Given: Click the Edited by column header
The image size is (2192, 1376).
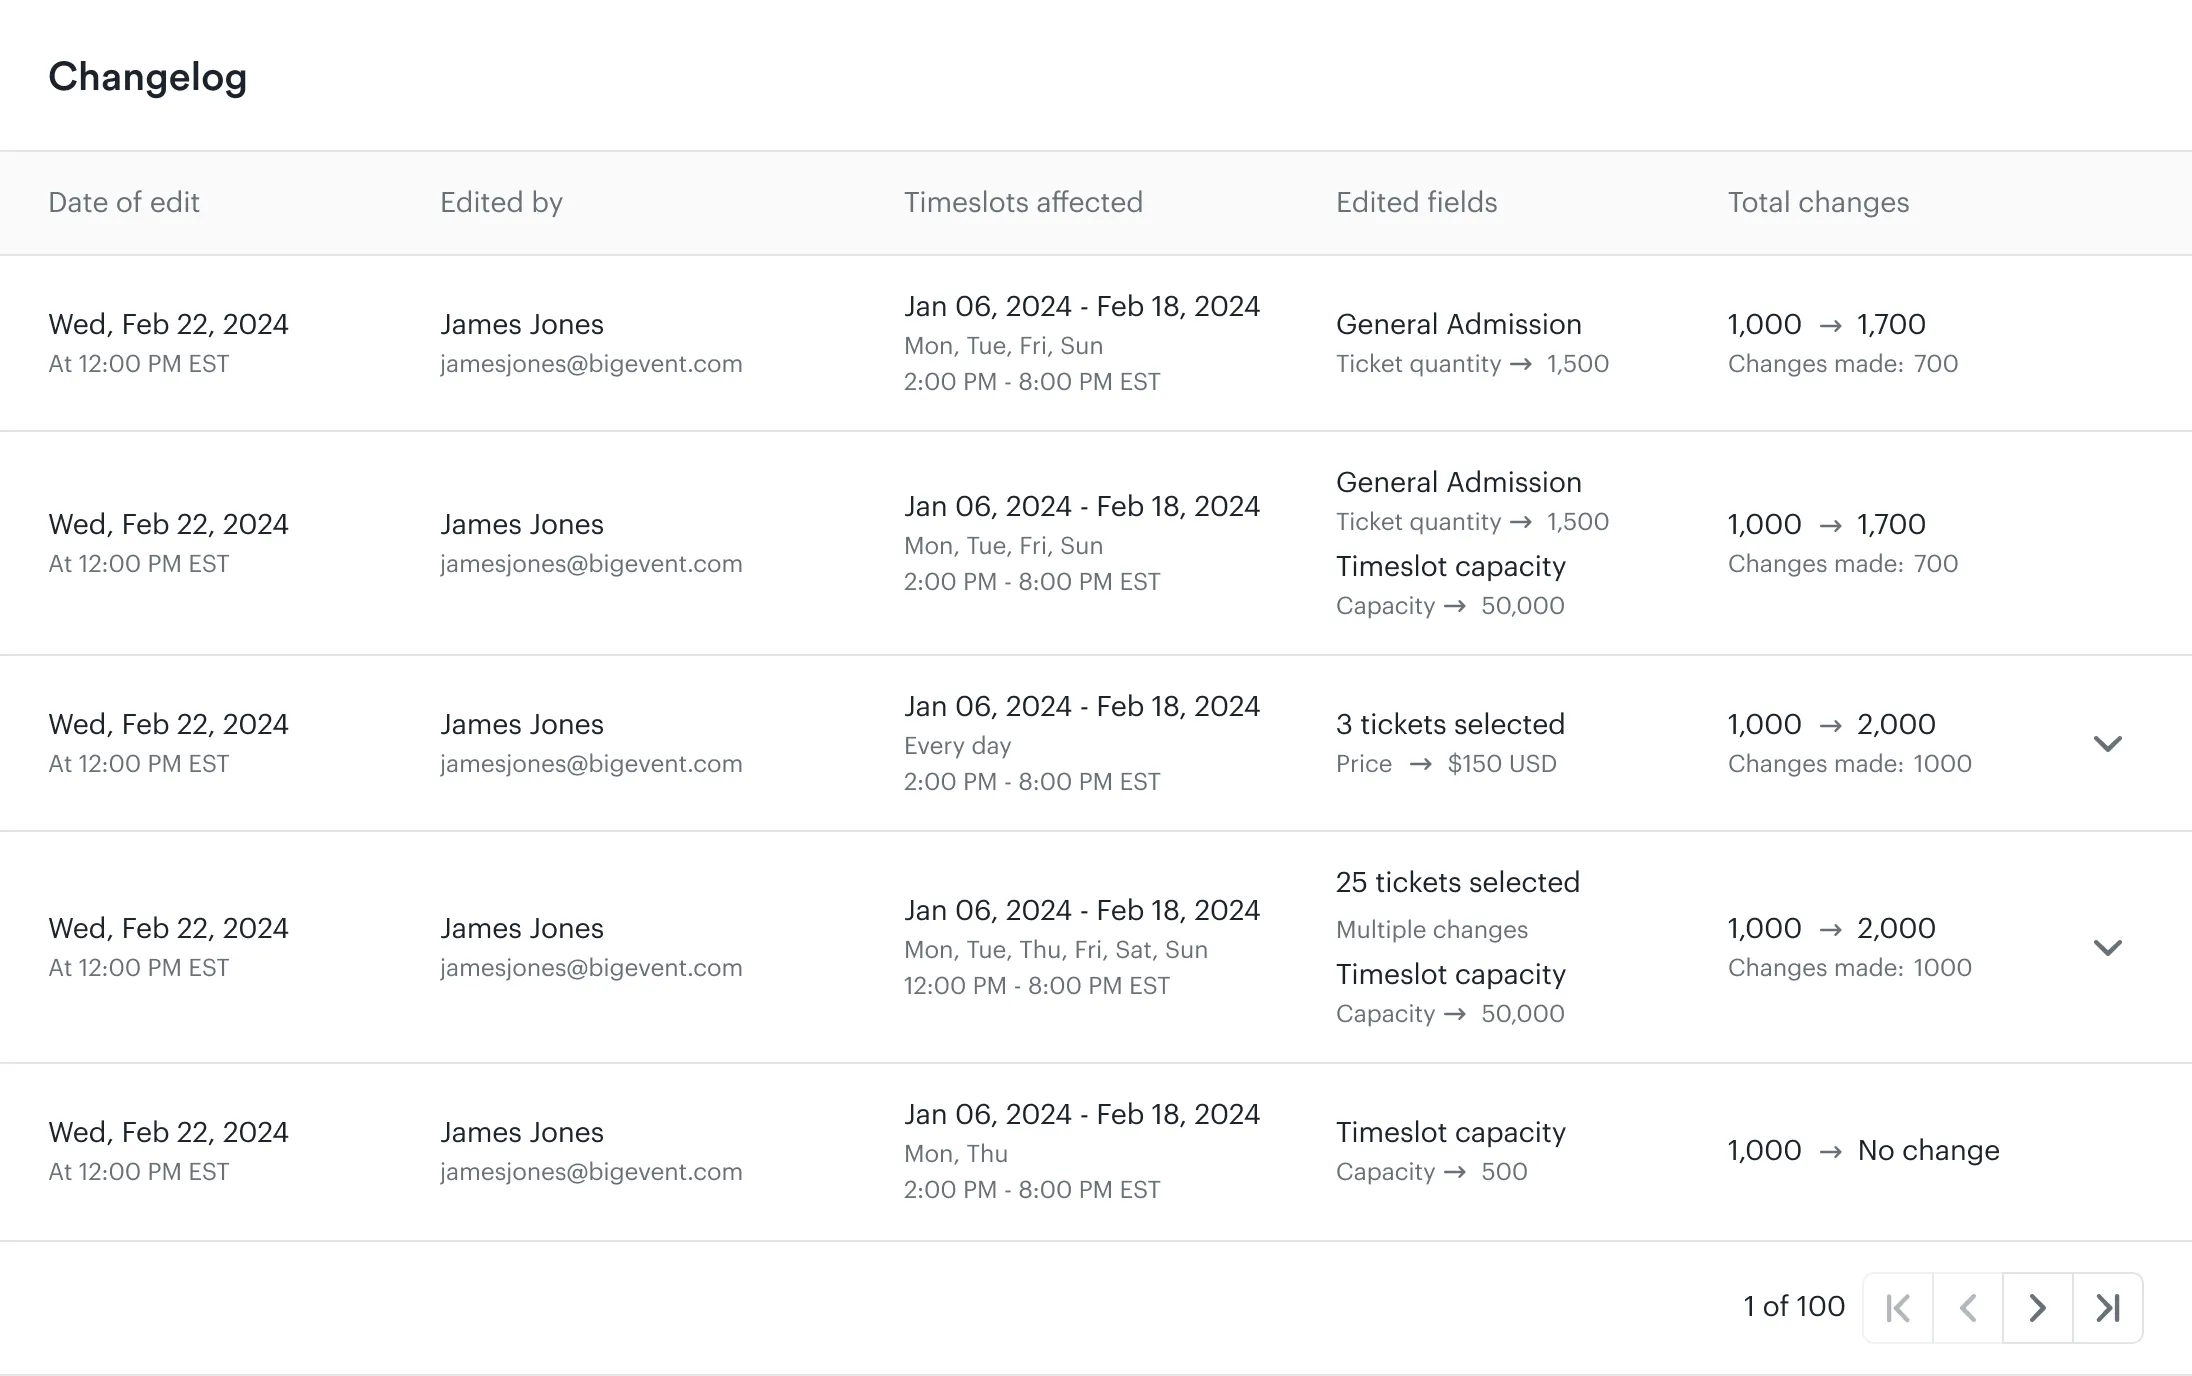Looking at the screenshot, I should [x=501, y=203].
